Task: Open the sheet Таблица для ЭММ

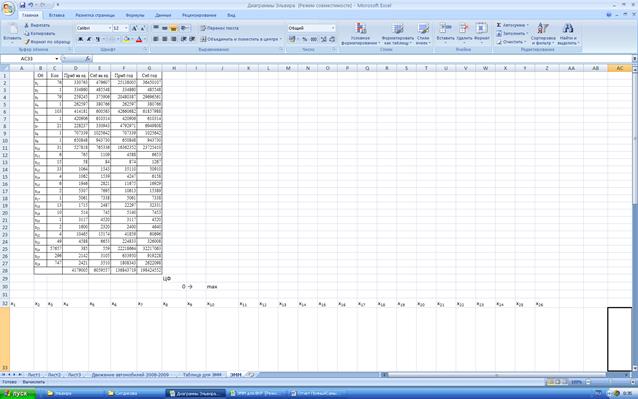Action: (x=202, y=375)
